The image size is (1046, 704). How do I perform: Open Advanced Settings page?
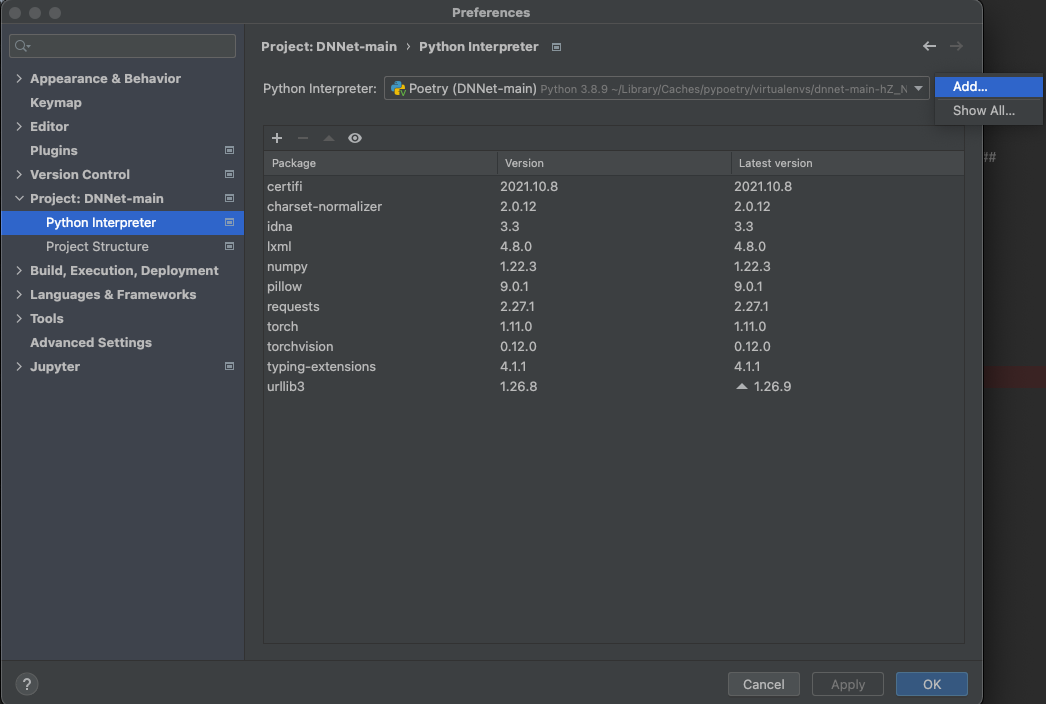click(x=91, y=342)
